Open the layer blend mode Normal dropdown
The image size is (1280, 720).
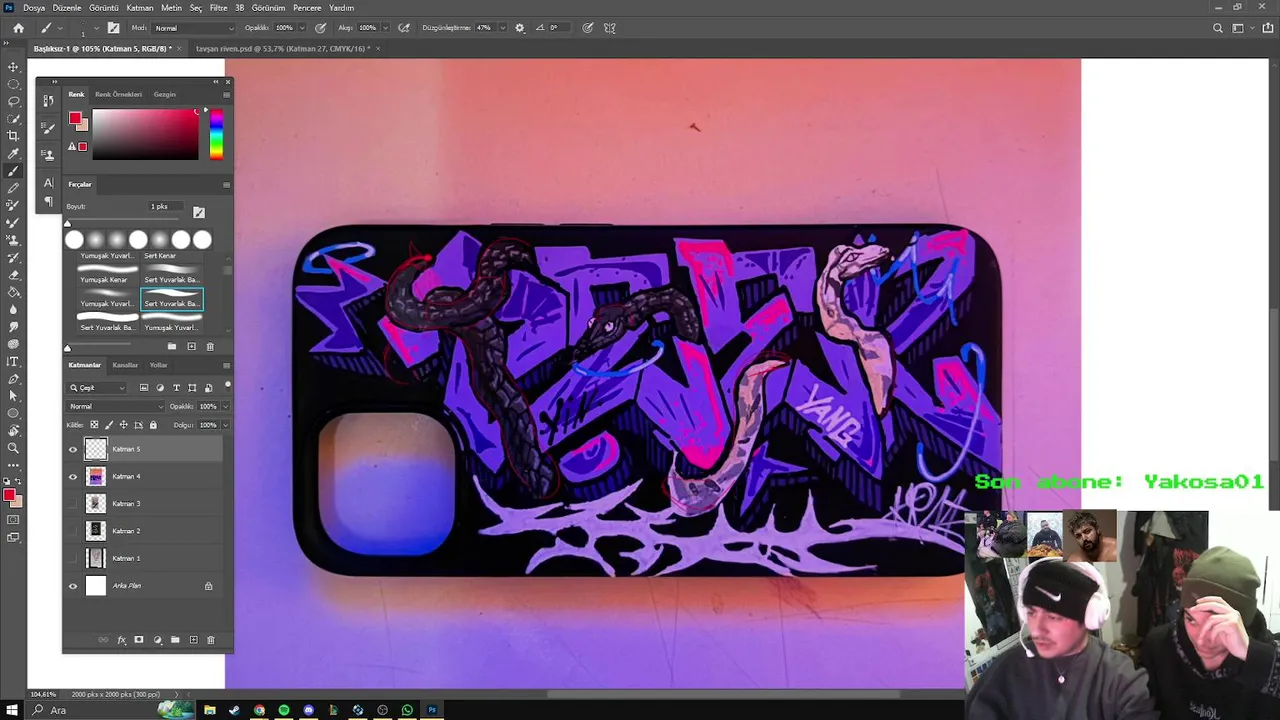(x=115, y=407)
